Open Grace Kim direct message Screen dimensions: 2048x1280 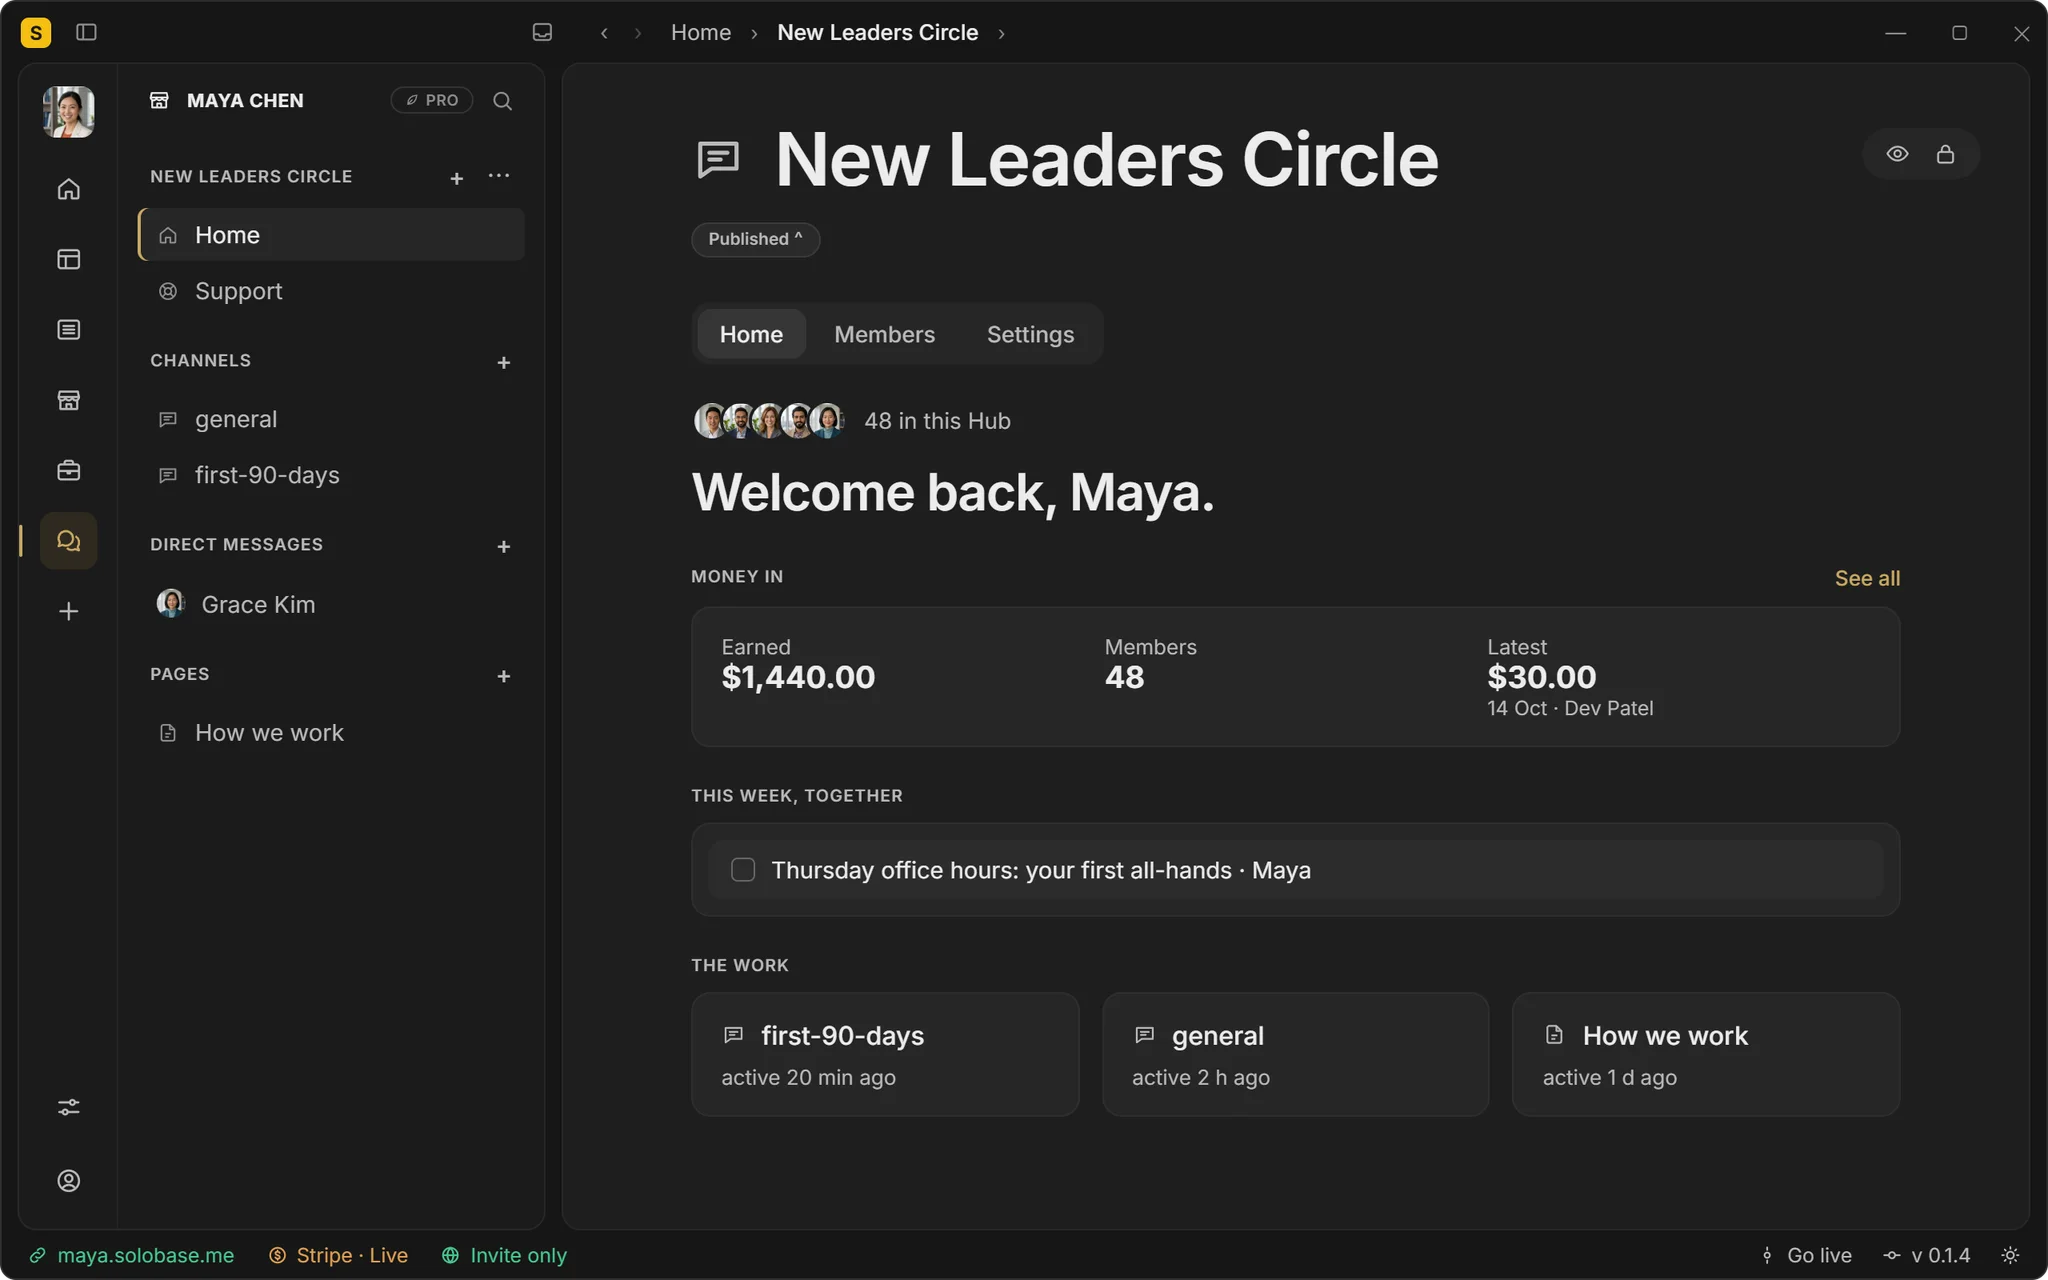[x=331, y=604]
